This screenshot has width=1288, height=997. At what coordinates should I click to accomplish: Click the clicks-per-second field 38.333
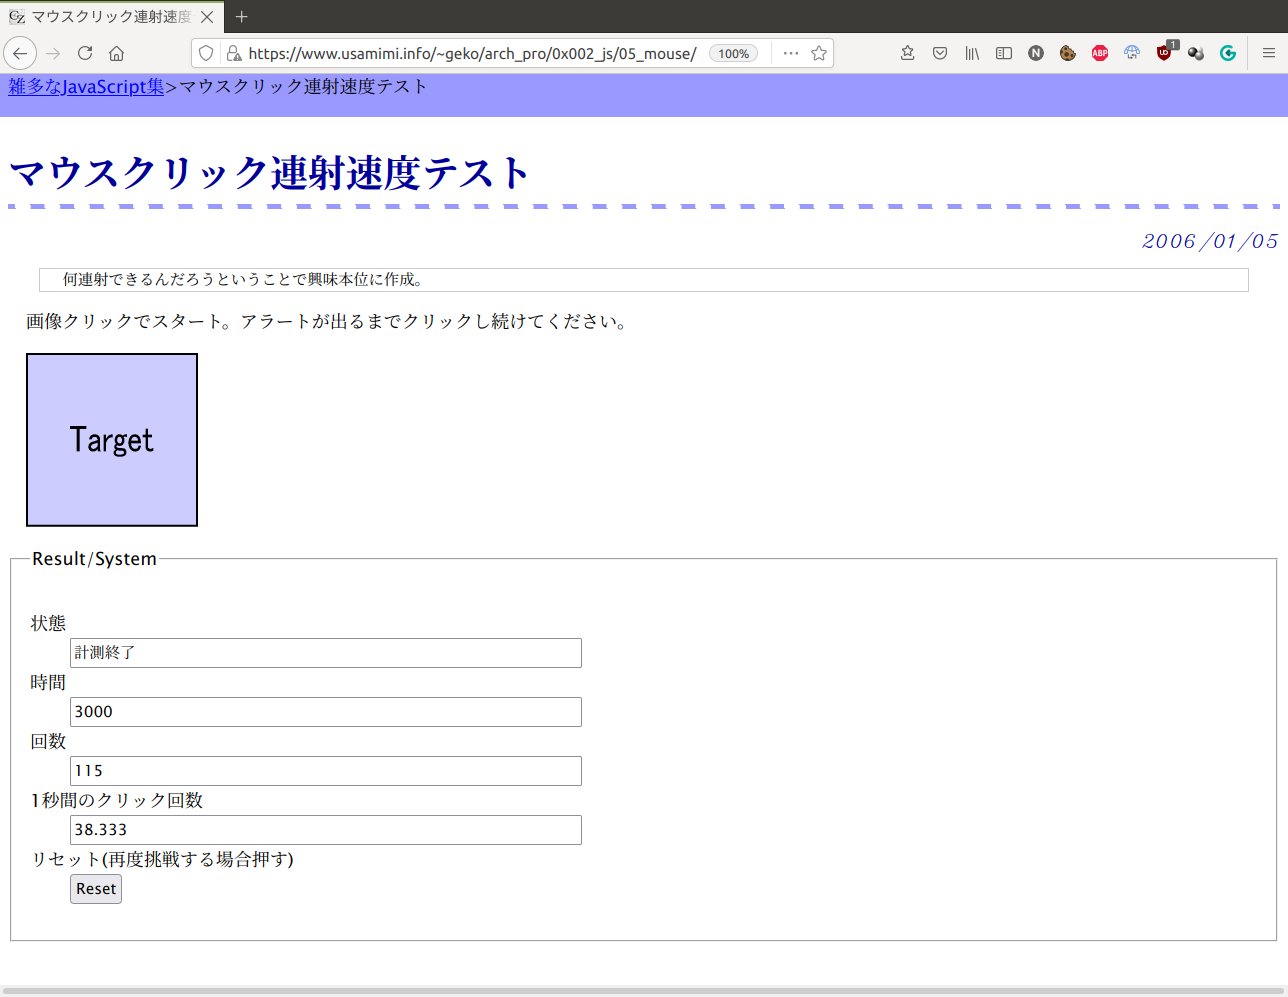326,830
